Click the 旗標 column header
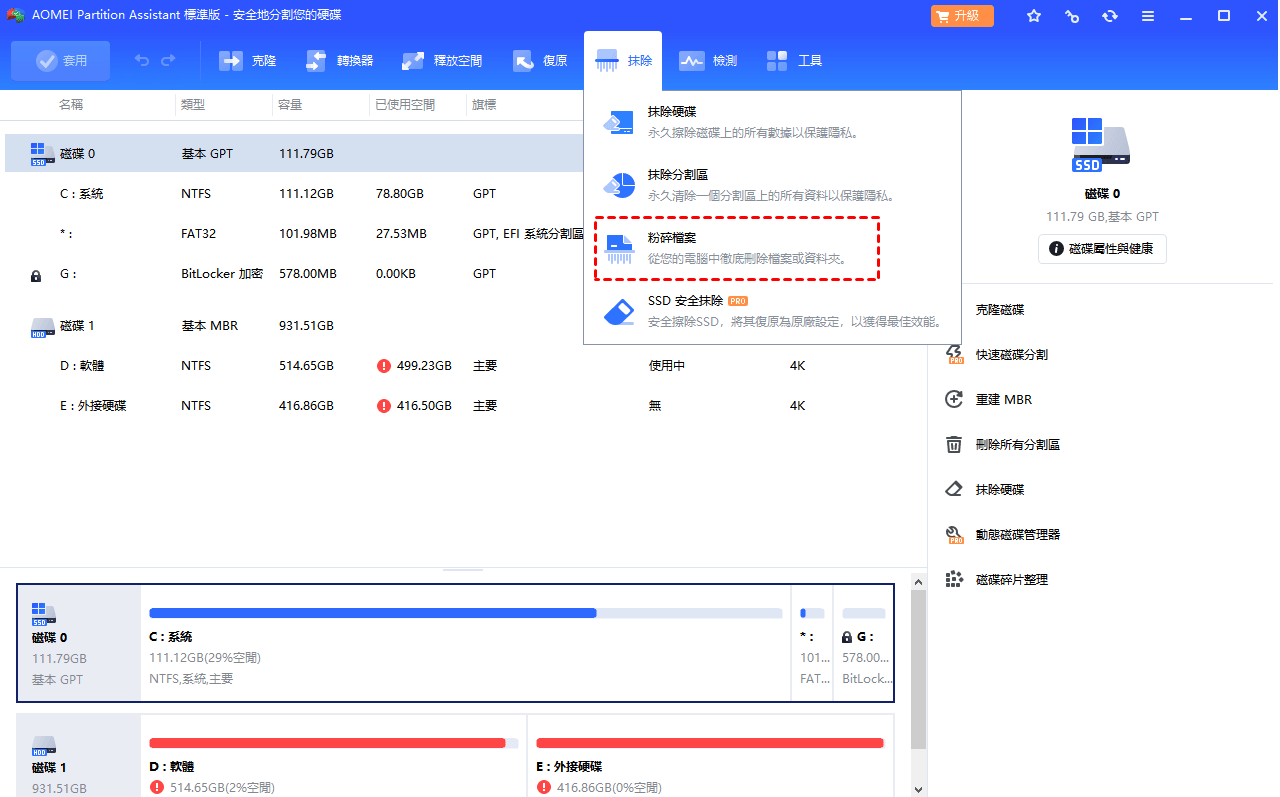 pyautogui.click(x=485, y=105)
